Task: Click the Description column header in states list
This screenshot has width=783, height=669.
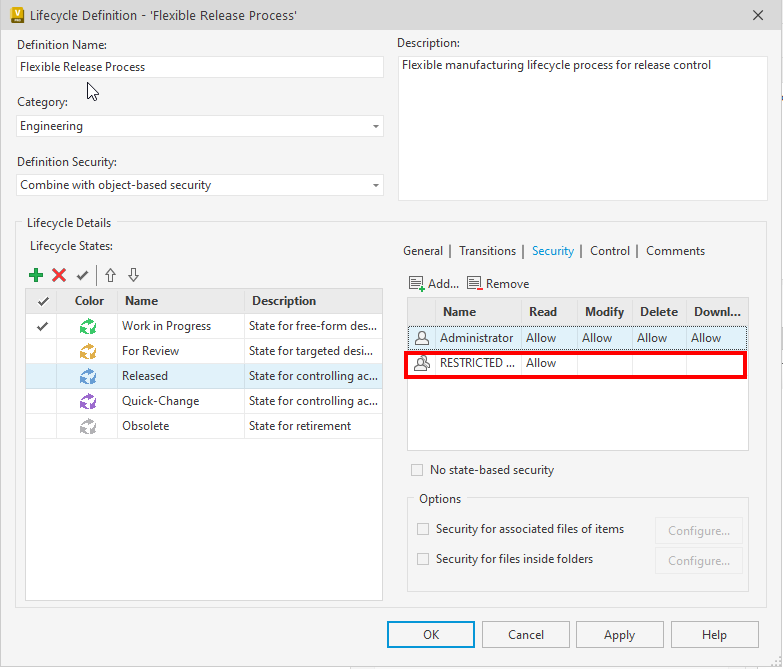Action: [x=314, y=301]
